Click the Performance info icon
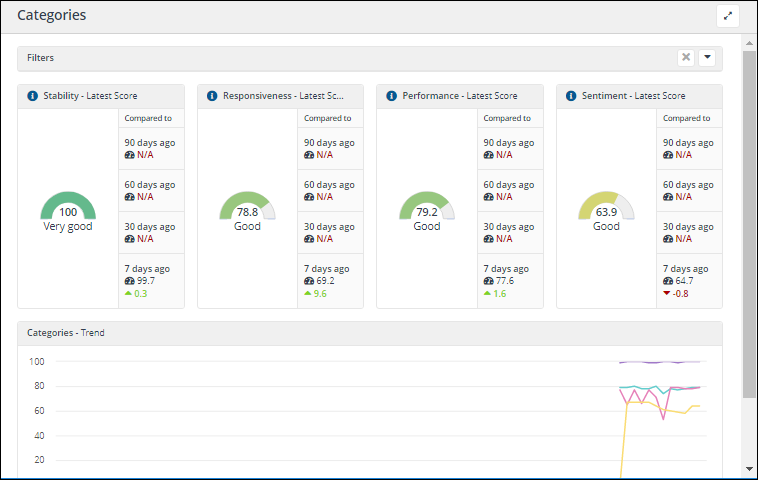This screenshot has width=758, height=480. [x=391, y=96]
